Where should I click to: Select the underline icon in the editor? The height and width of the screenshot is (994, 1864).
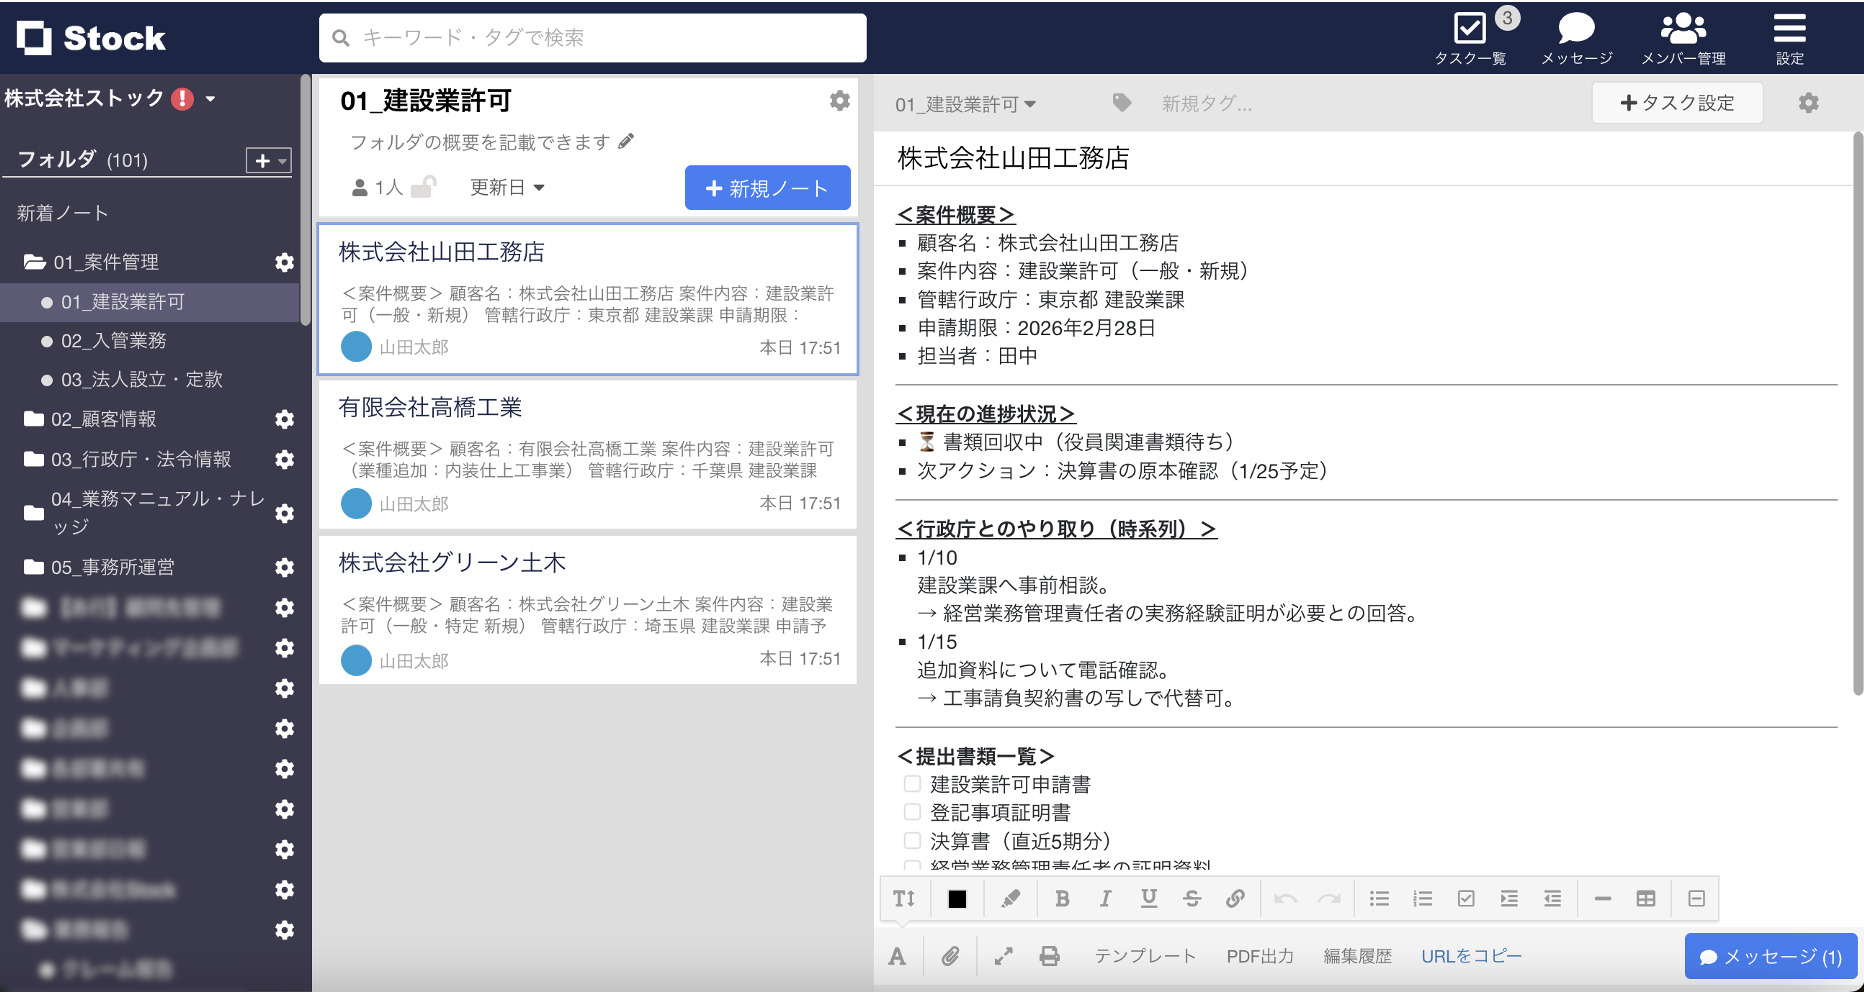tap(1148, 898)
